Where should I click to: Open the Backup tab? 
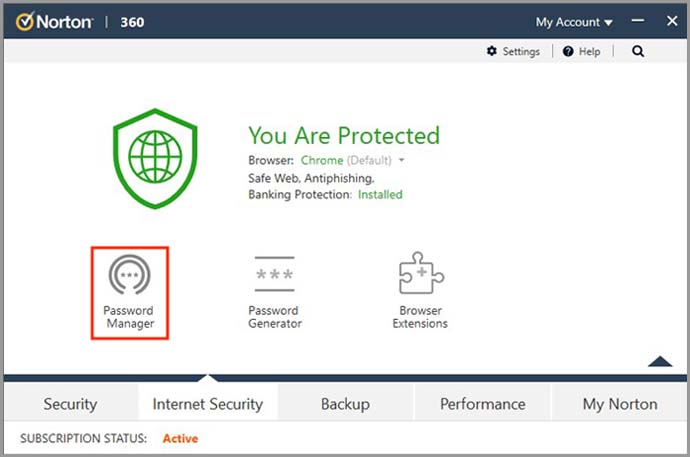345,404
